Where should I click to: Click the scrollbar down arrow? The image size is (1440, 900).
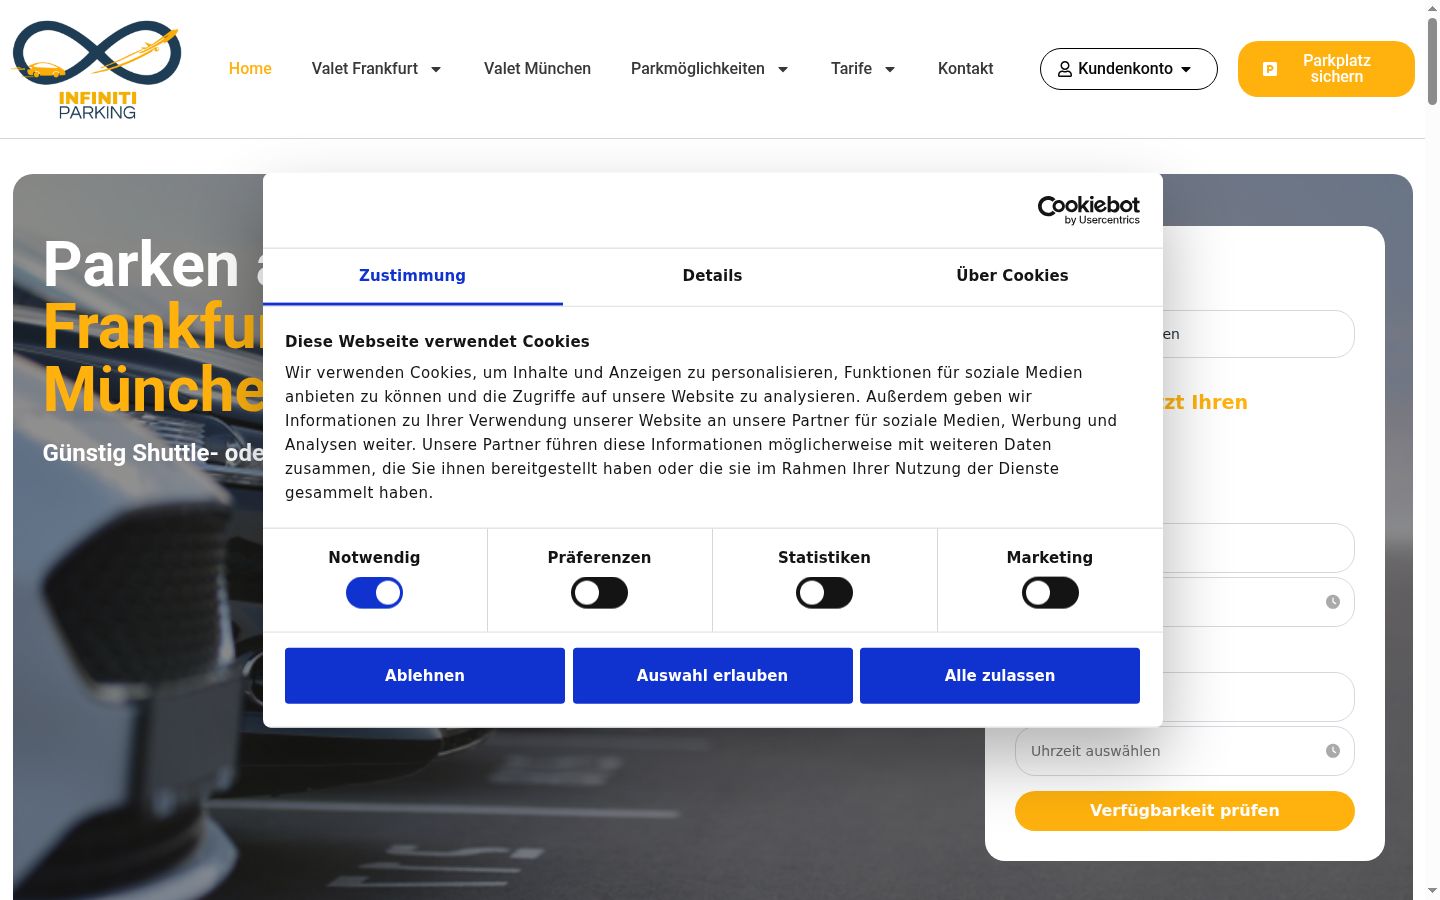[x=1432, y=891]
